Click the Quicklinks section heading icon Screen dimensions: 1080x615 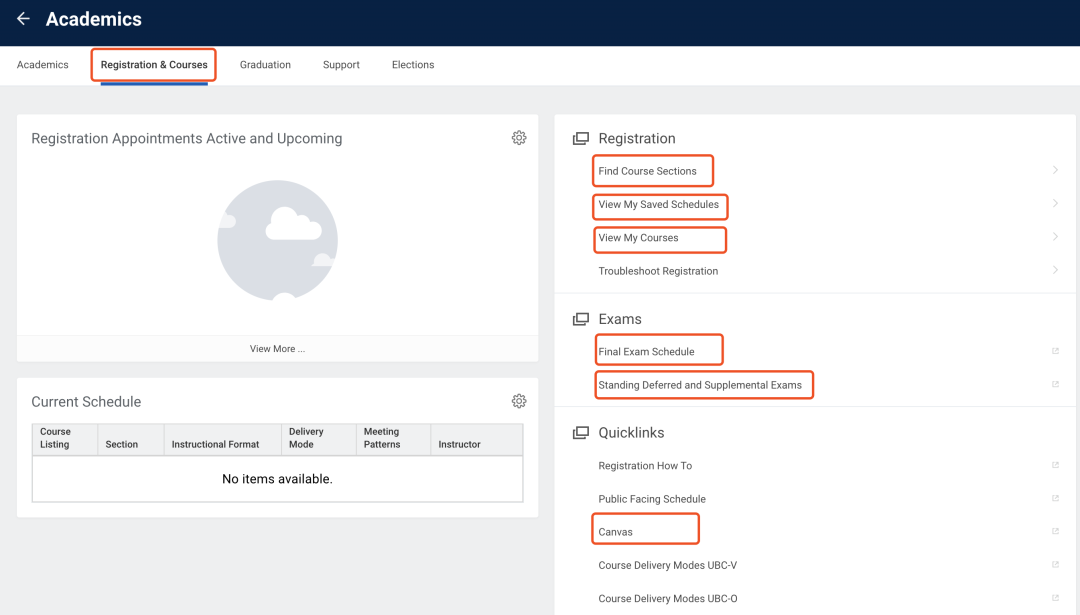580,433
